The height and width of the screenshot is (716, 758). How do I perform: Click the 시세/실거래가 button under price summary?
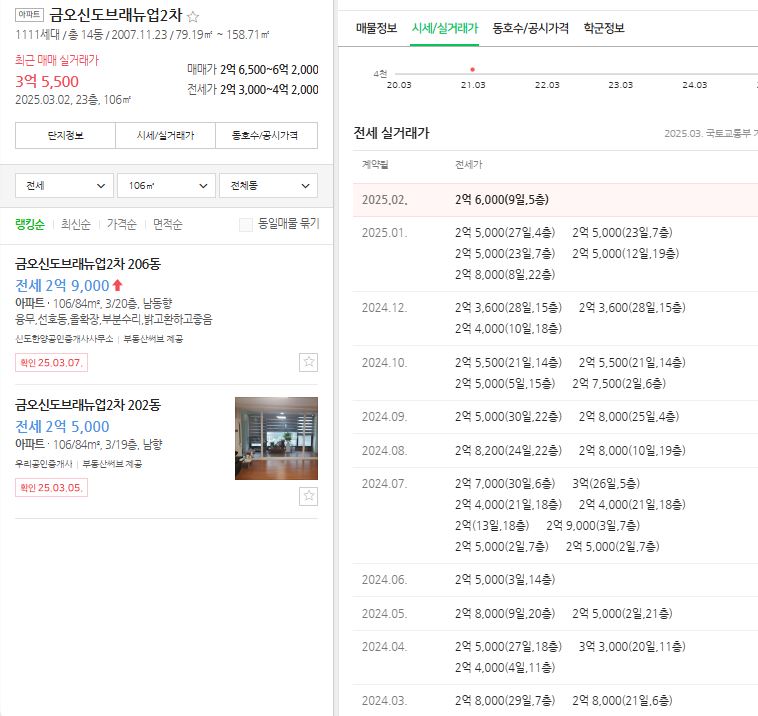165,135
